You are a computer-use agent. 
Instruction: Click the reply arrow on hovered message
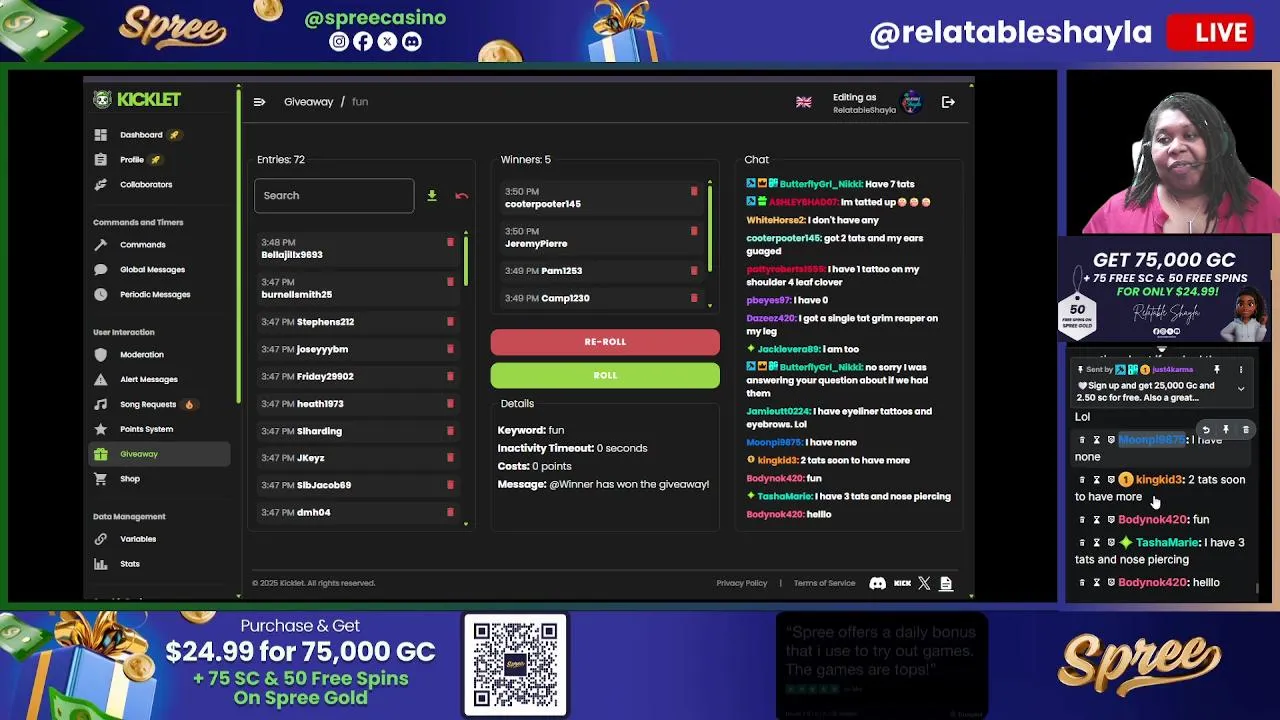pos(1206,430)
